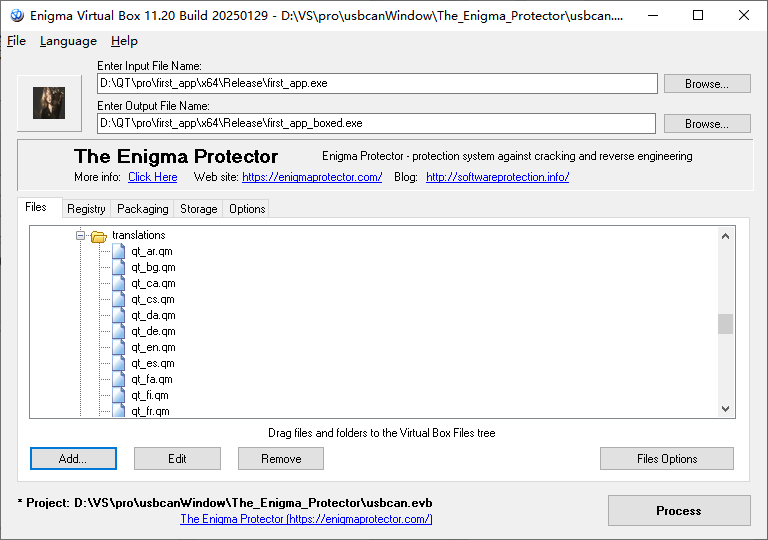Click the file icon beside qt_ca.qm
768x540 pixels.
[x=119, y=283]
